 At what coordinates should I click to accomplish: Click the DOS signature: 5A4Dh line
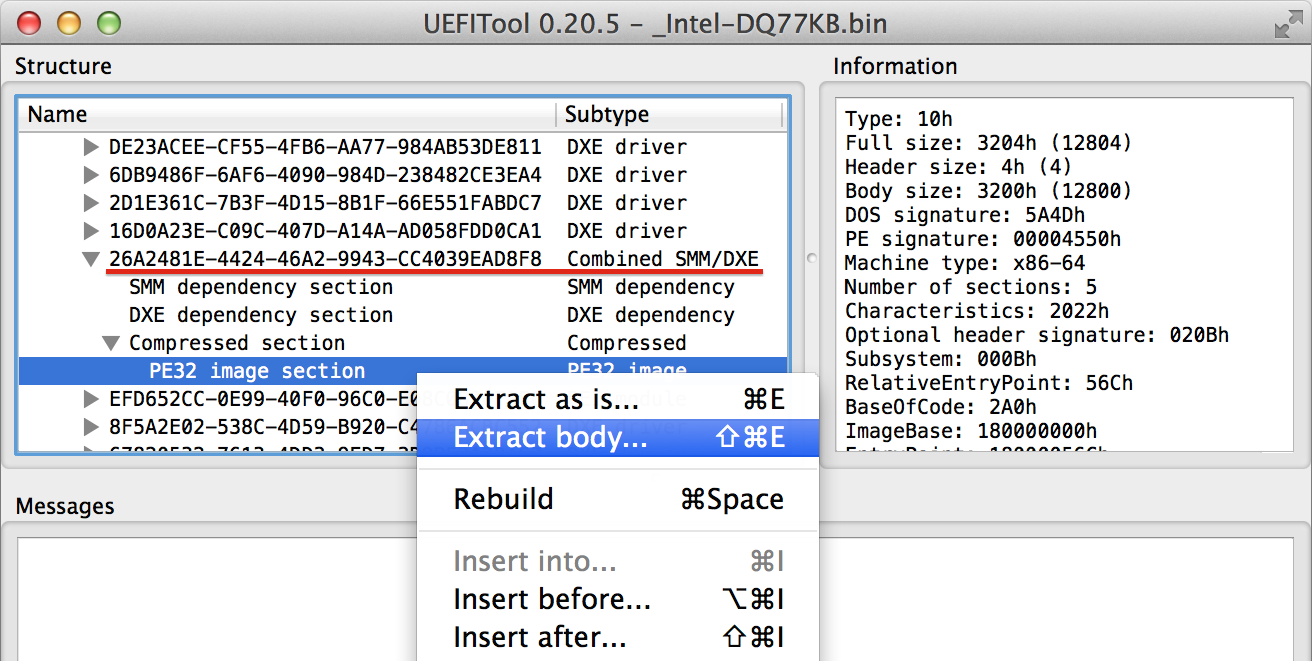tap(964, 215)
